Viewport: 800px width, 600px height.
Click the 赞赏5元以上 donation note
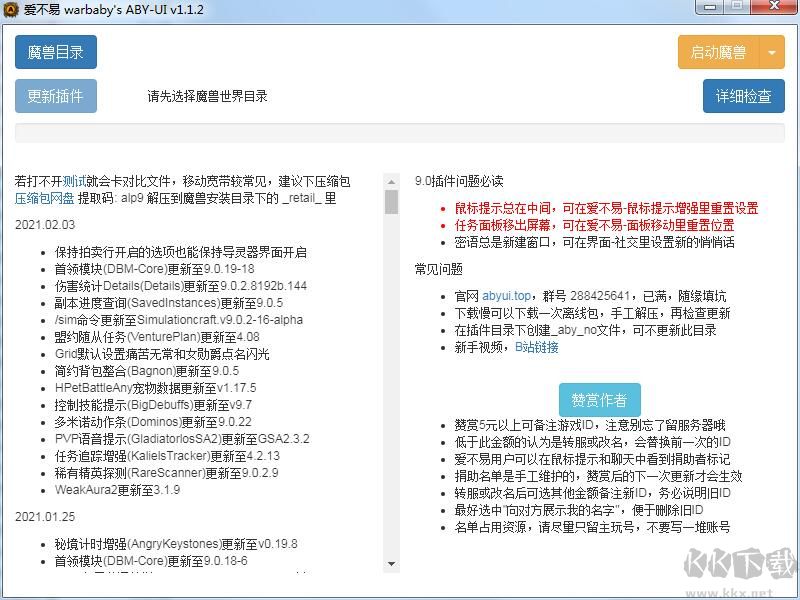pos(590,425)
